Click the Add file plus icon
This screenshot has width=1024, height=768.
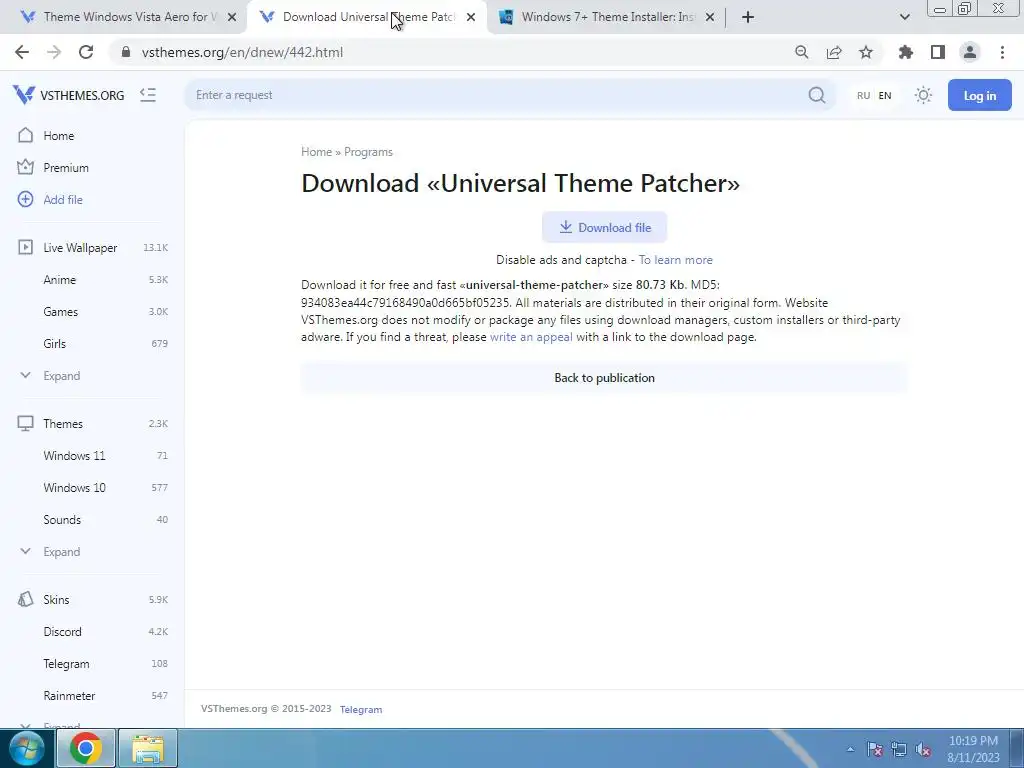coord(25,200)
